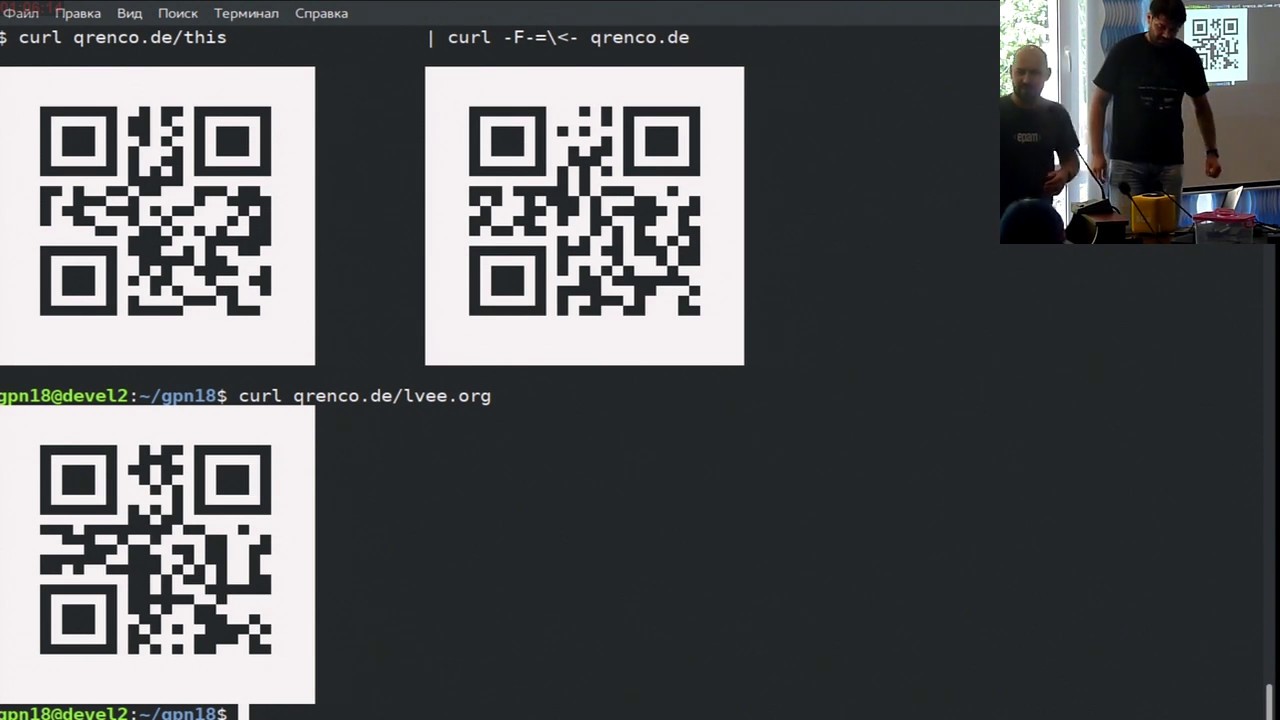
Task: Open the Вид menu
Action: 129,13
